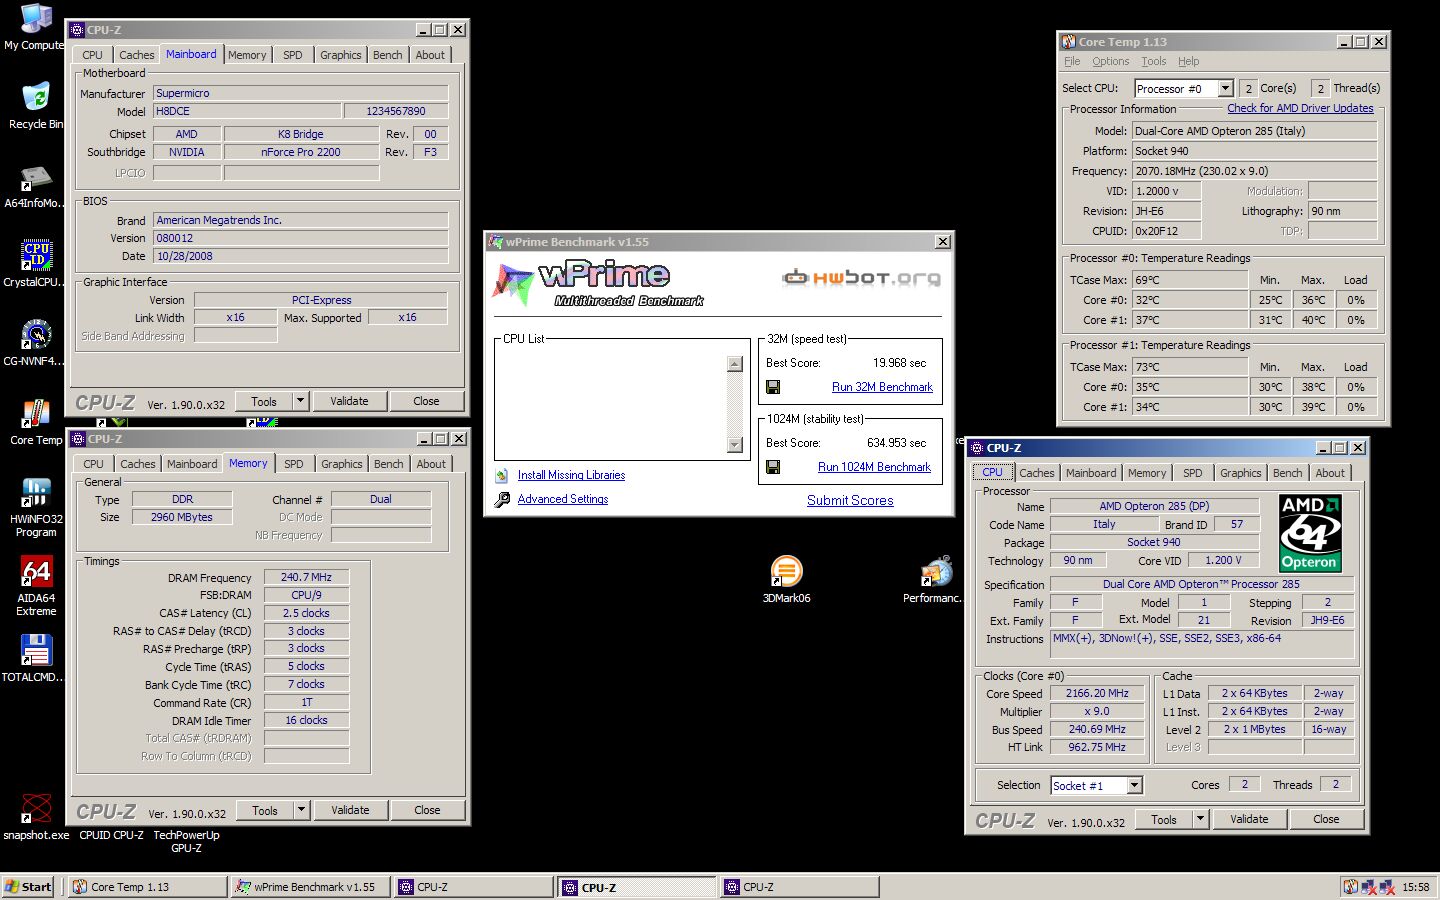Click the CPUID CPU-Z desktop label
1440x900 pixels.
tap(111, 836)
